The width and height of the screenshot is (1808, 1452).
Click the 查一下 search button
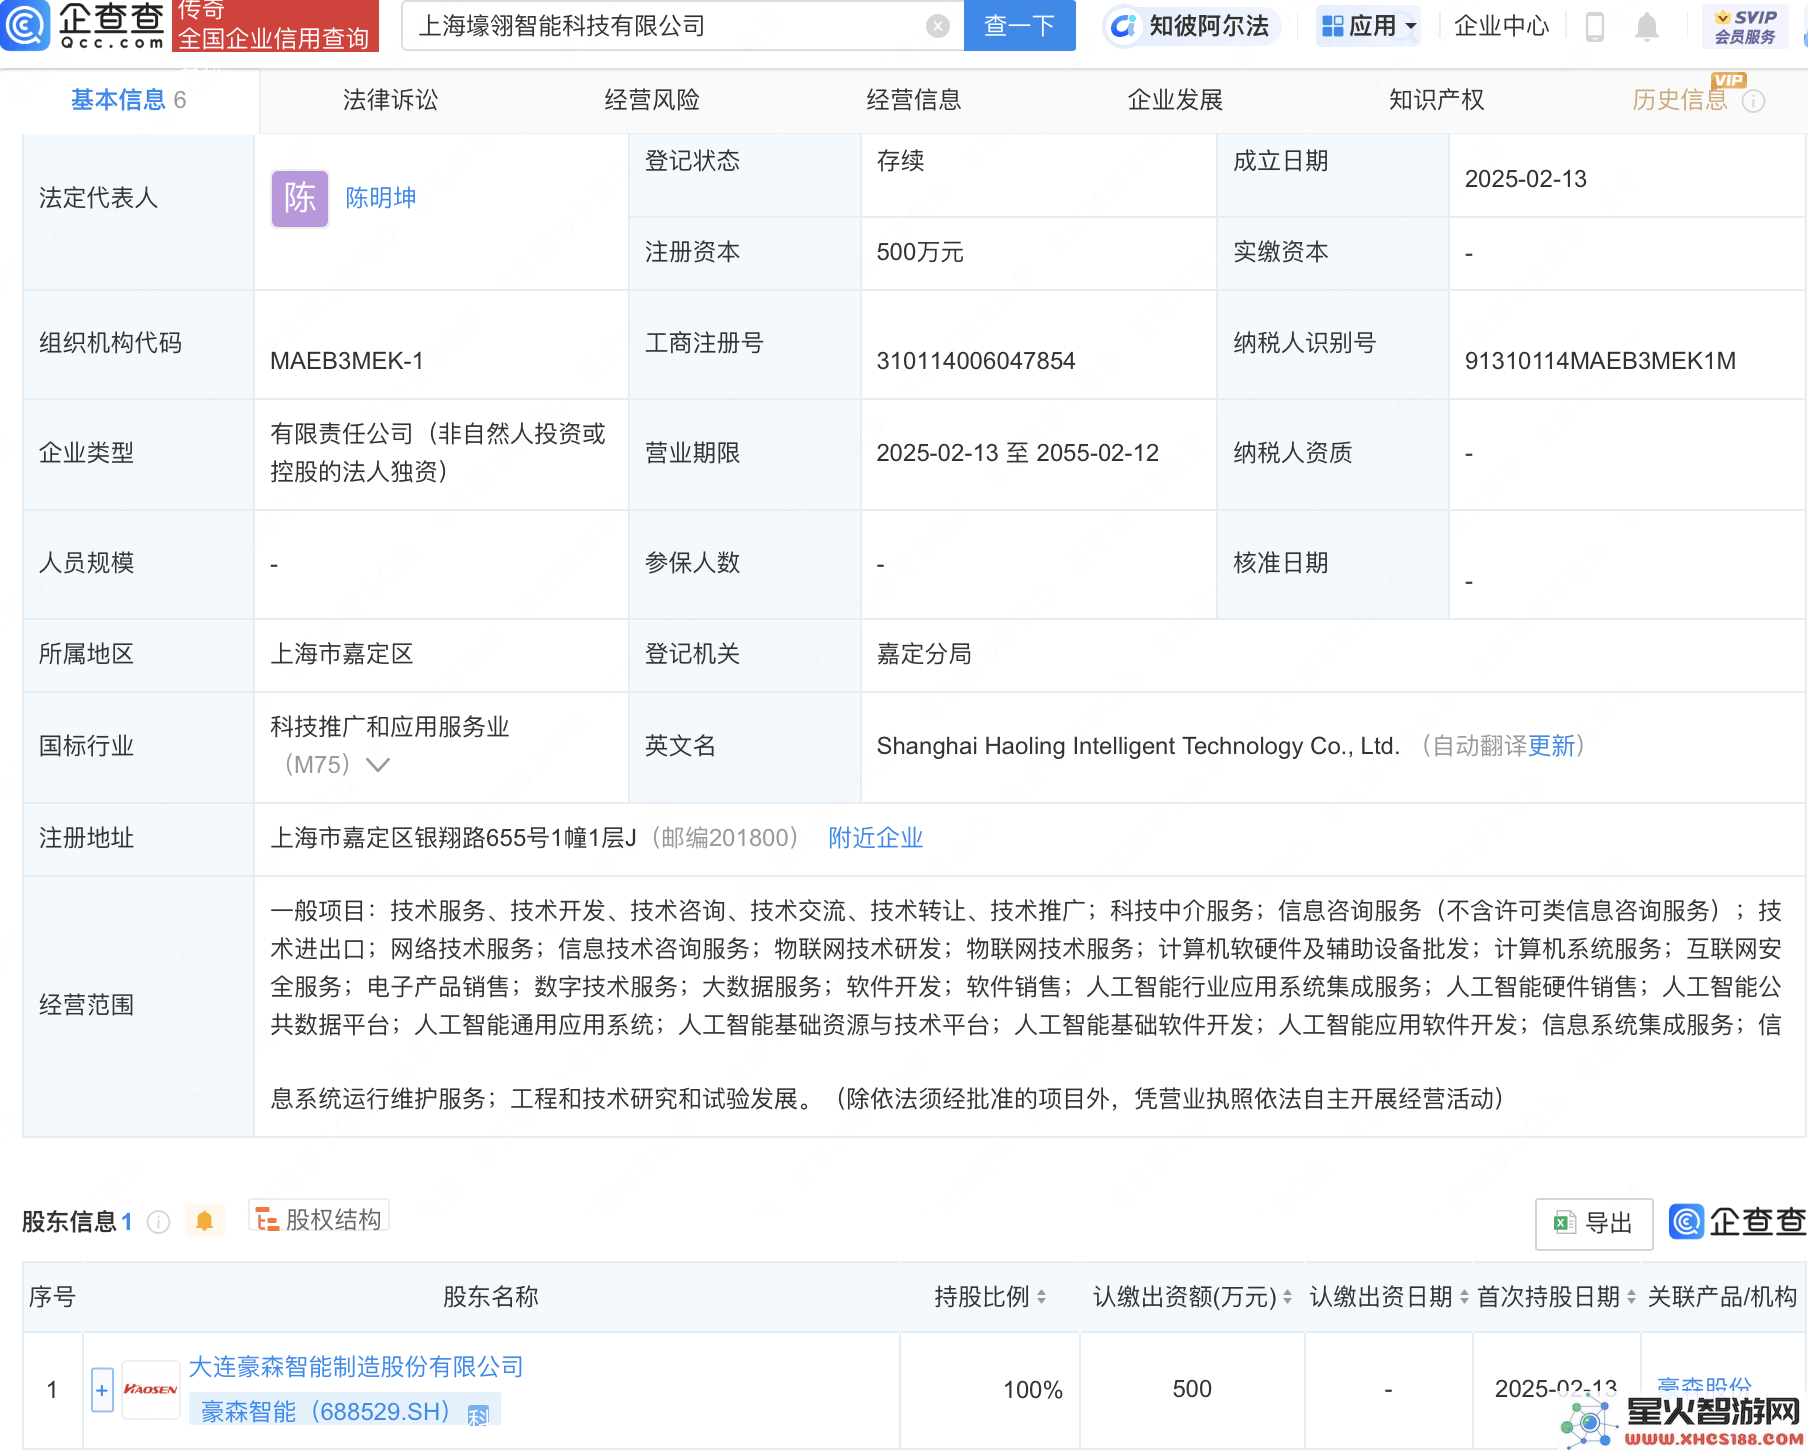point(1019,25)
